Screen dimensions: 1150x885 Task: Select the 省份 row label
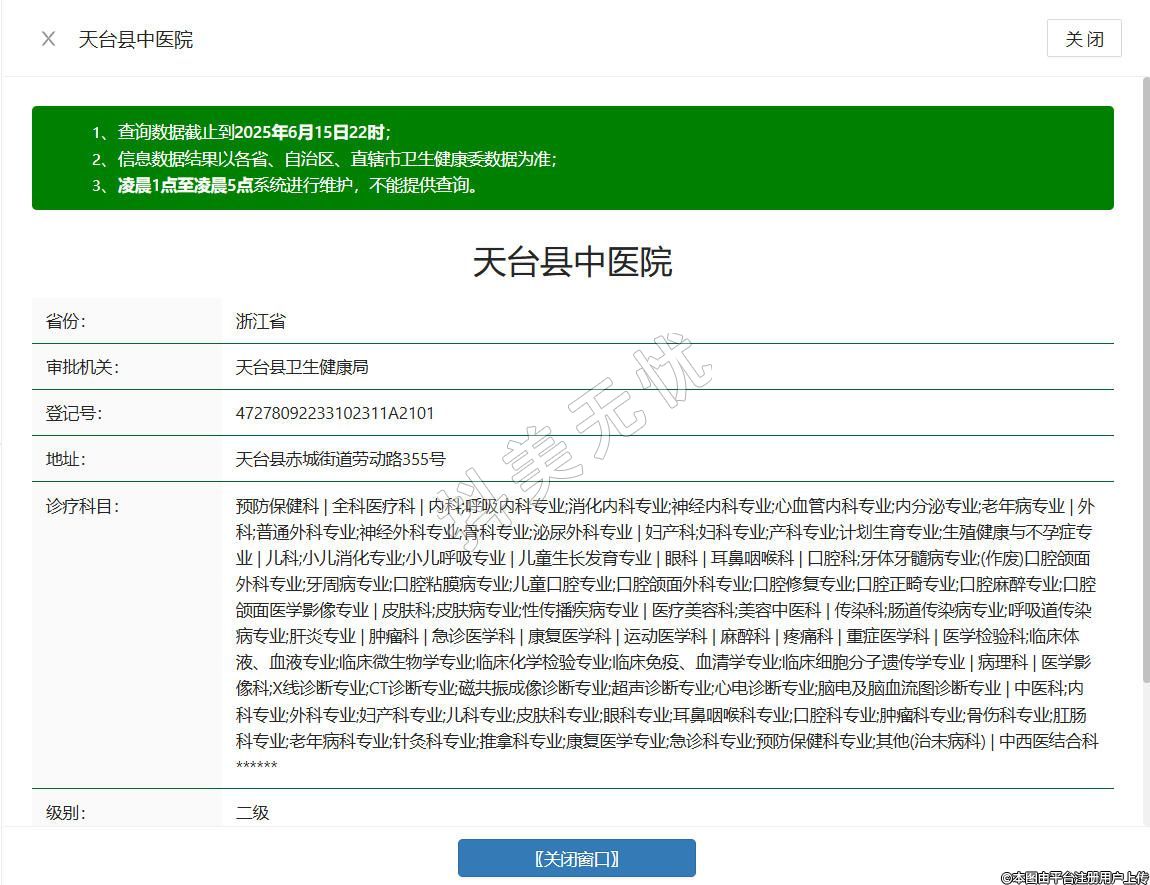point(66,321)
